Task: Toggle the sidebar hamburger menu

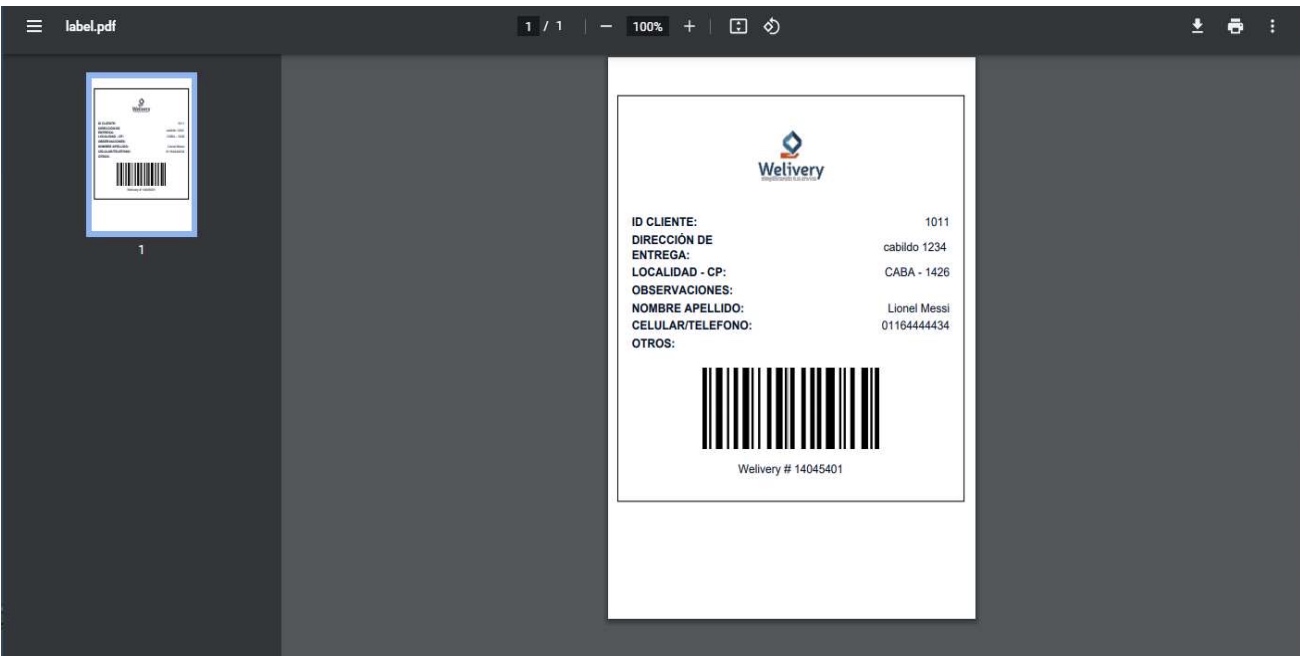Action: tap(33, 26)
